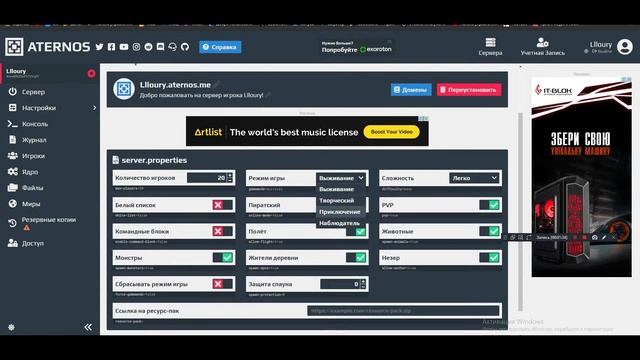The height and width of the screenshot is (360, 640).
Task: Focus the Ссылка на ресурс-пак URL field
Action: pyautogui.click(x=403, y=311)
